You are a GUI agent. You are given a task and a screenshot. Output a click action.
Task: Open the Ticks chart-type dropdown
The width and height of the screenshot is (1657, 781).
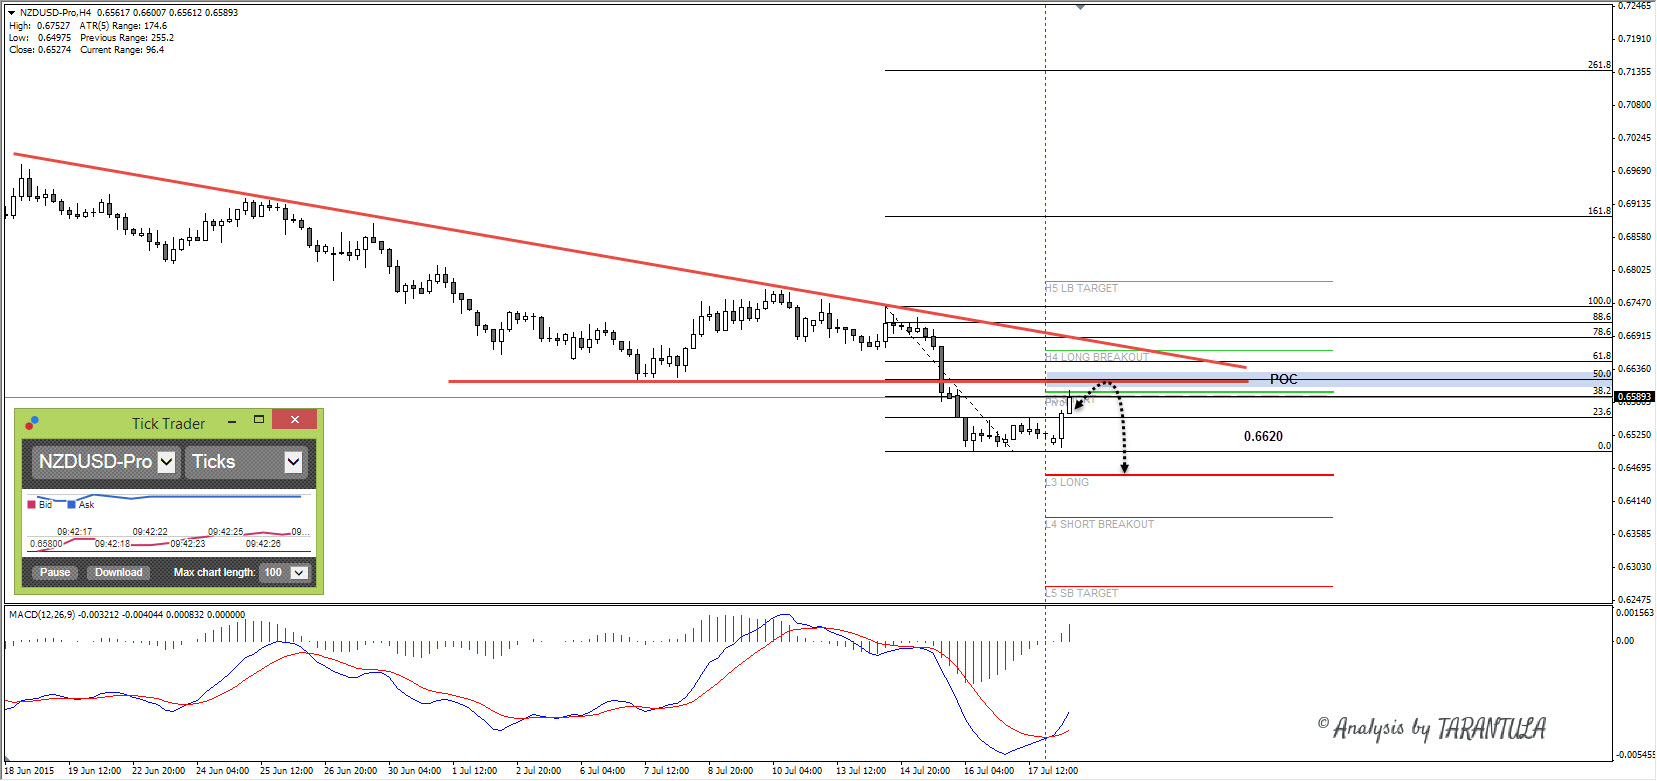(x=293, y=462)
